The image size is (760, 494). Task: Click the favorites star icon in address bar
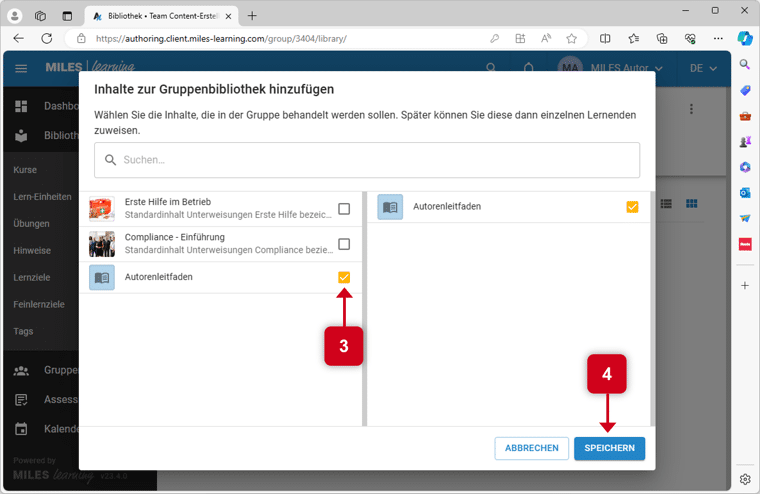(x=571, y=38)
